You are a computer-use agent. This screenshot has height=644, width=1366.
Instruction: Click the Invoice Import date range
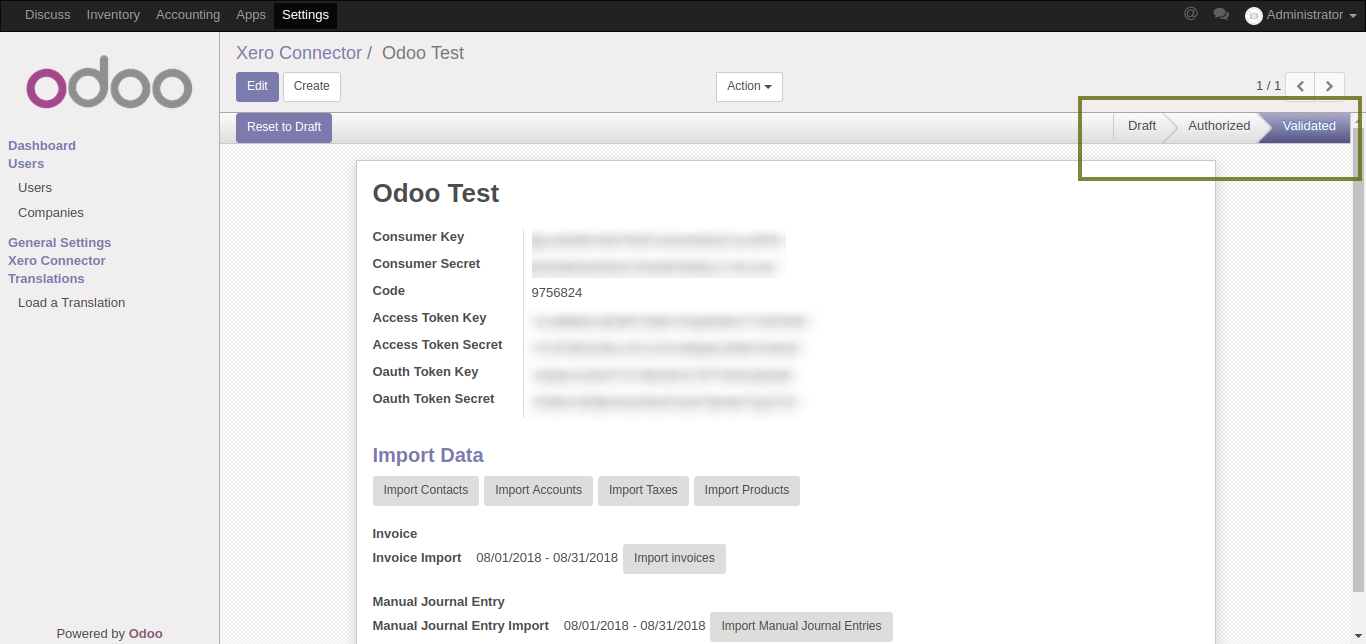point(547,558)
